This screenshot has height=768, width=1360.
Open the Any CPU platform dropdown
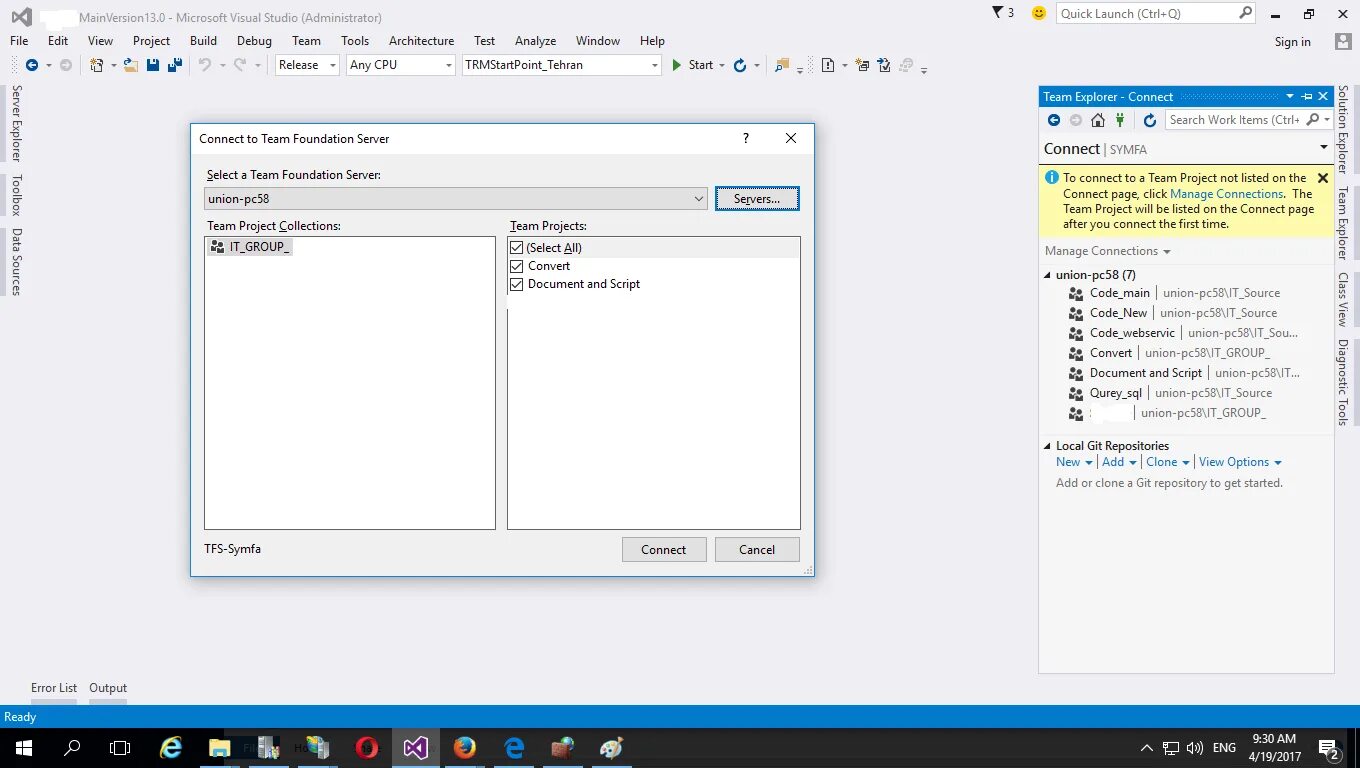448,65
